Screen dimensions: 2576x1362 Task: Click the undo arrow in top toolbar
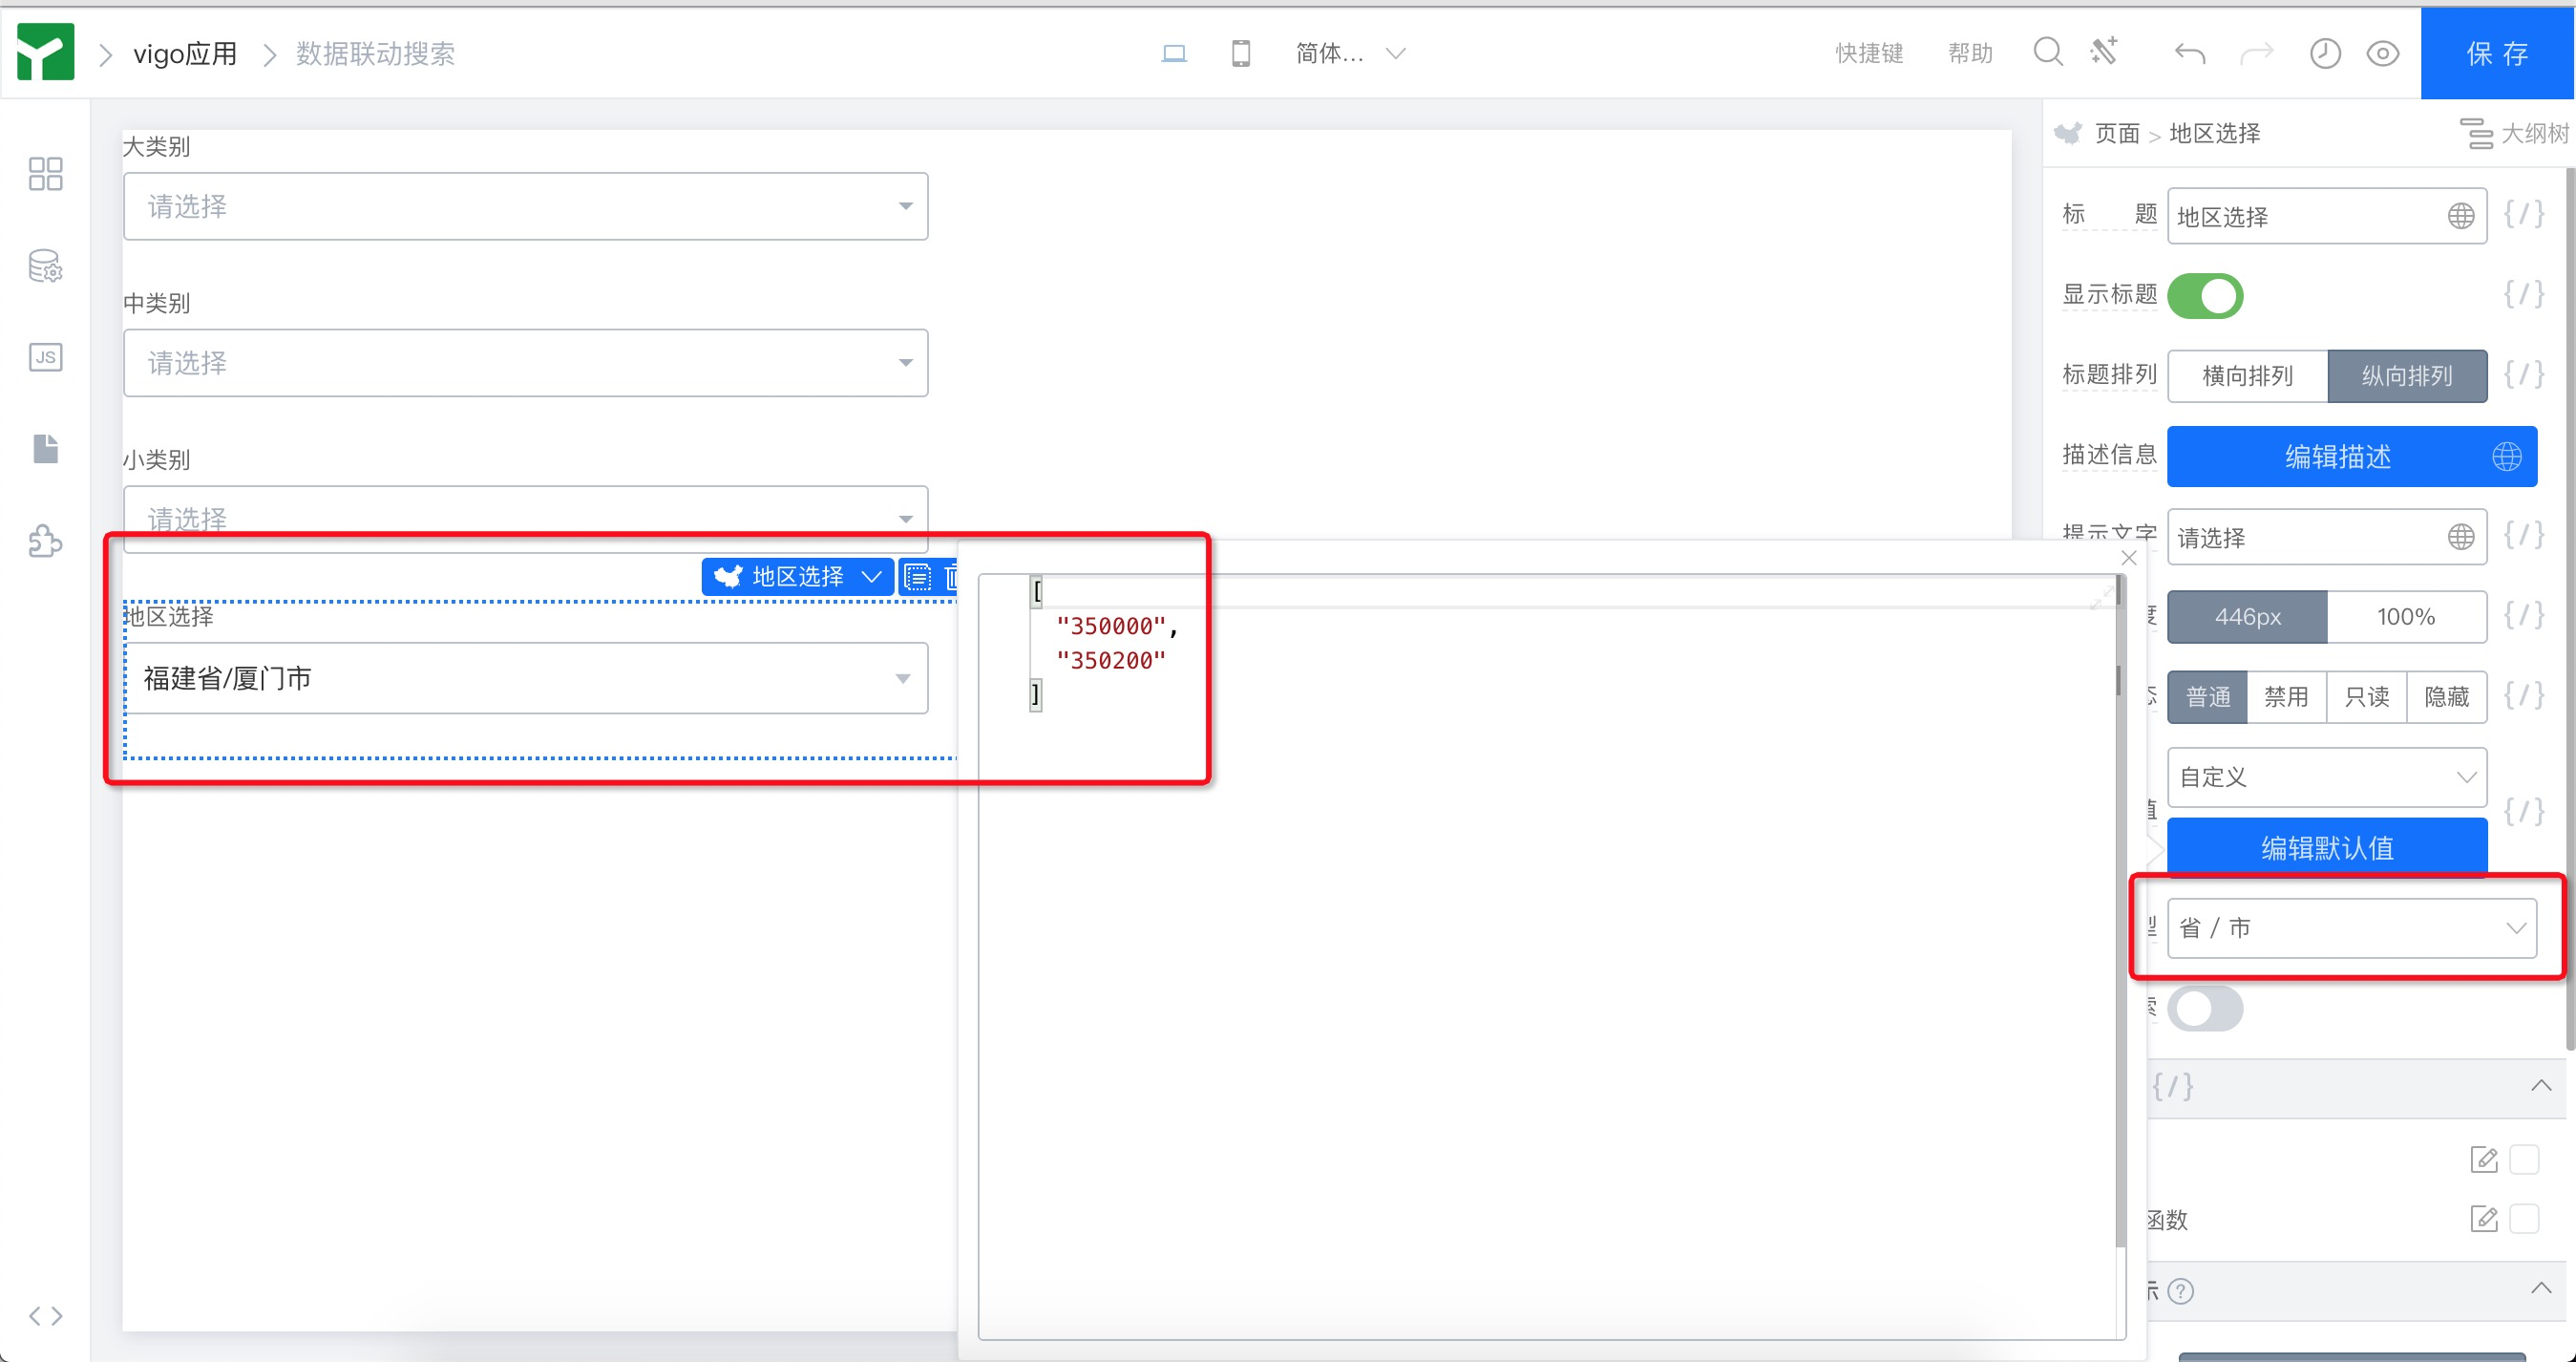(2189, 53)
